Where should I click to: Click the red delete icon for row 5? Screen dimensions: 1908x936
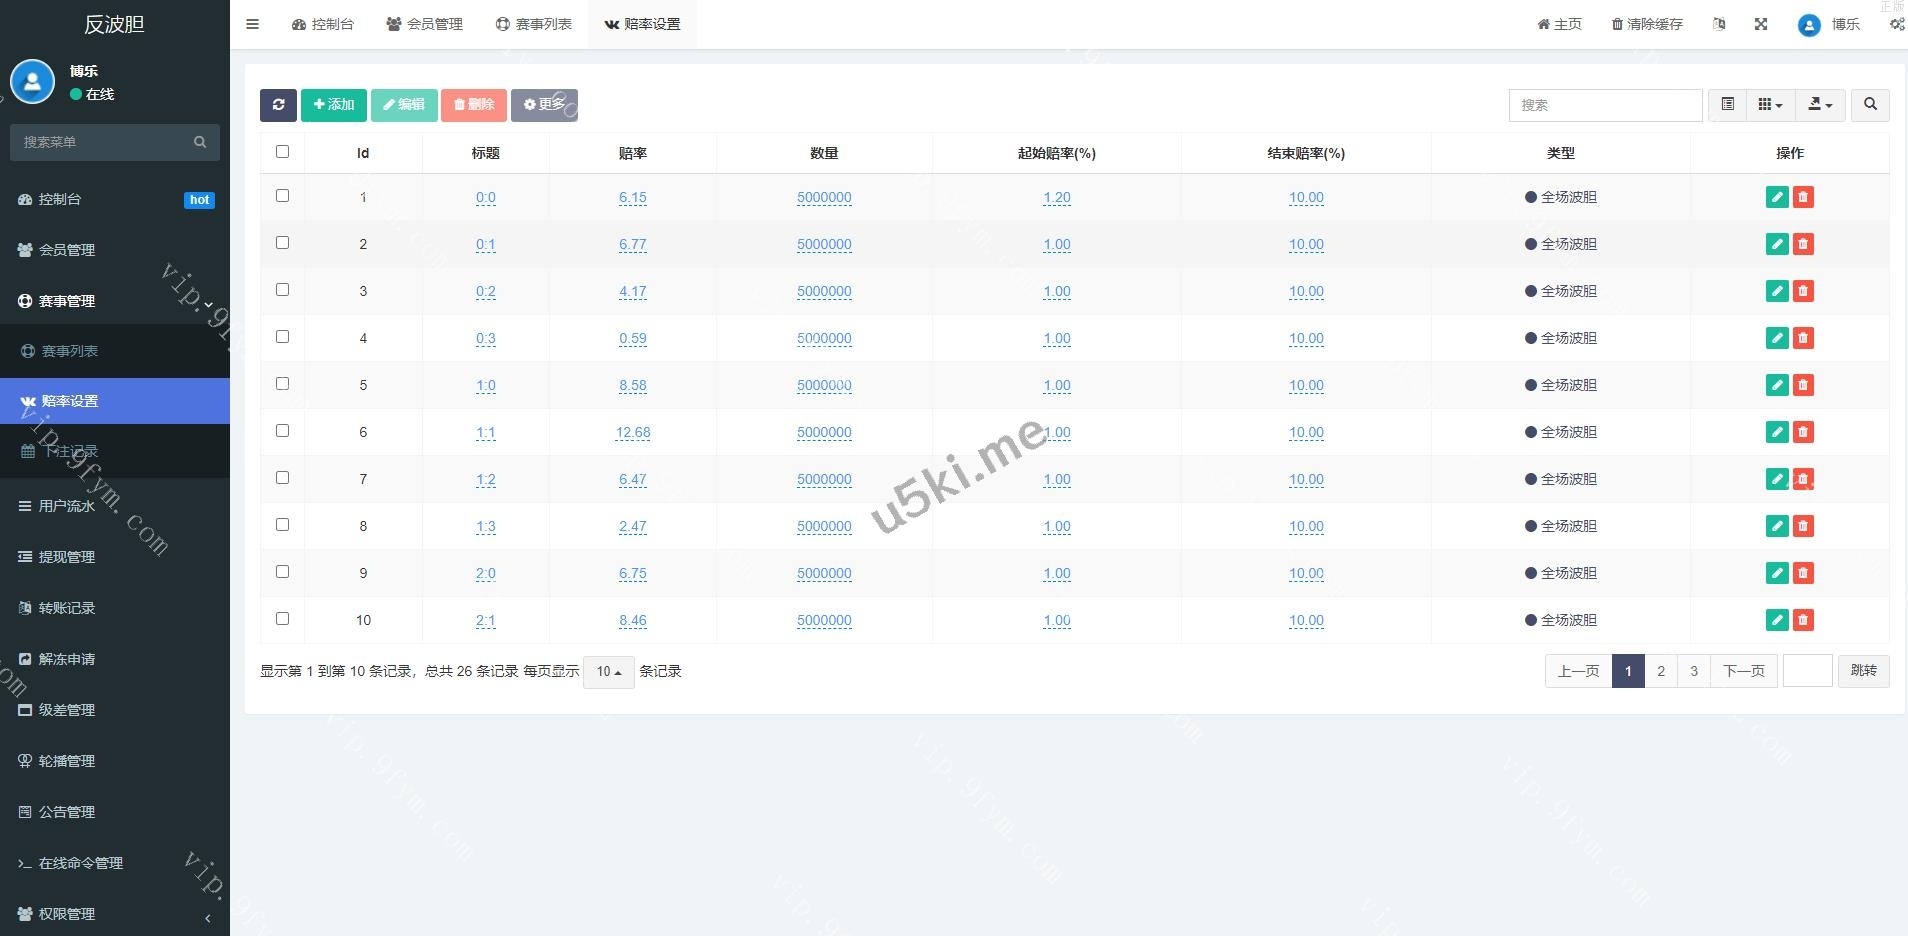coord(1803,385)
